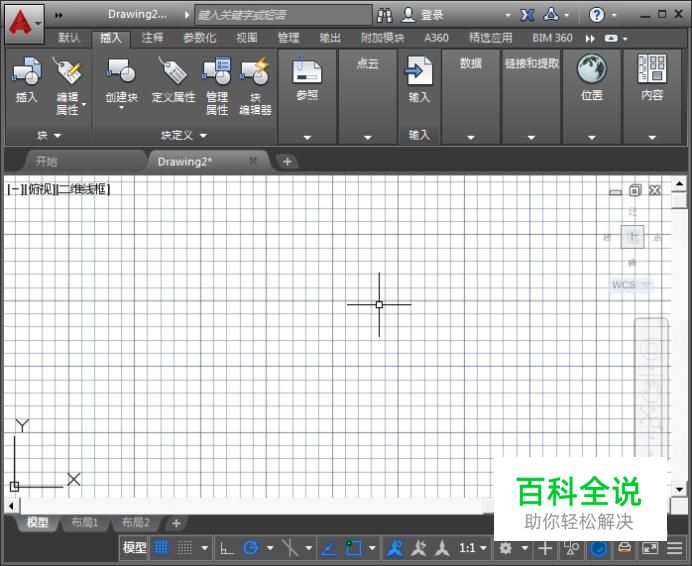
Task: Open the 布局1 layout tab
Action: [x=82, y=522]
